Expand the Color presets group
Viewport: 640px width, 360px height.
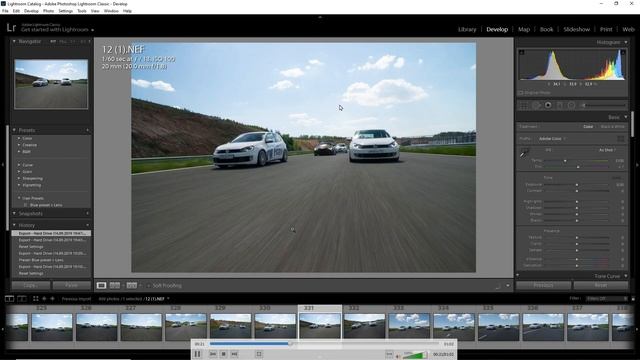point(19,138)
